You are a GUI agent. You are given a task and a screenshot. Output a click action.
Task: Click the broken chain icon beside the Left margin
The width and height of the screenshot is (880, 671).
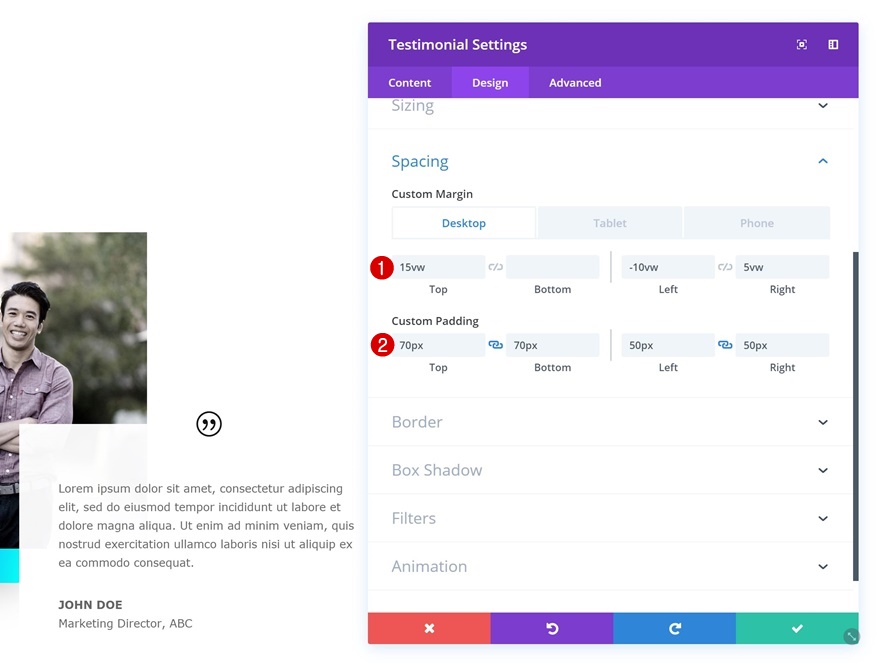pyautogui.click(x=723, y=266)
